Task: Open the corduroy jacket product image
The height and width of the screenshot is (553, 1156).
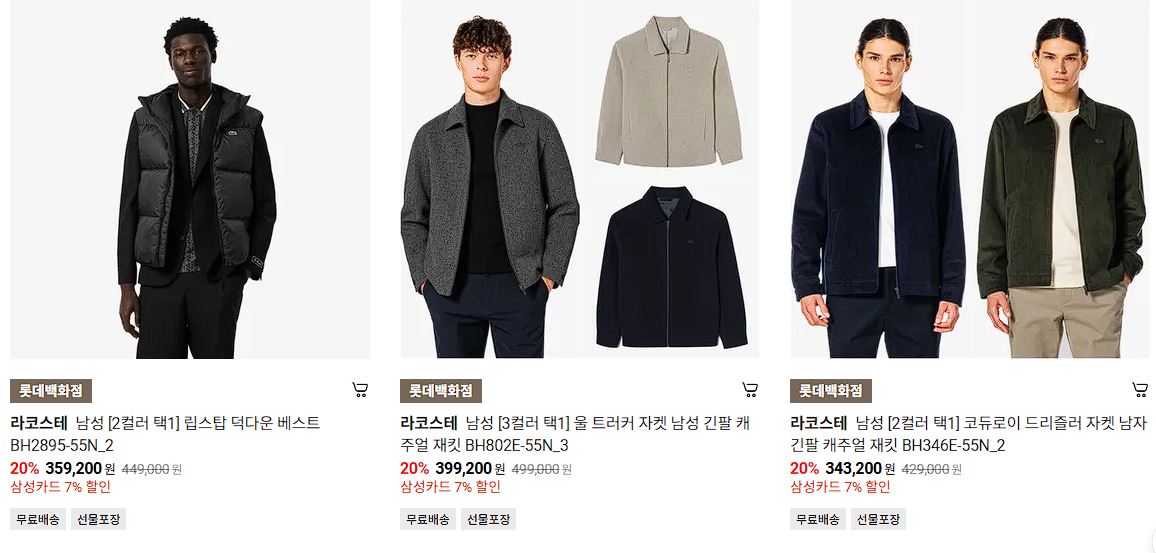Action: tap(969, 179)
